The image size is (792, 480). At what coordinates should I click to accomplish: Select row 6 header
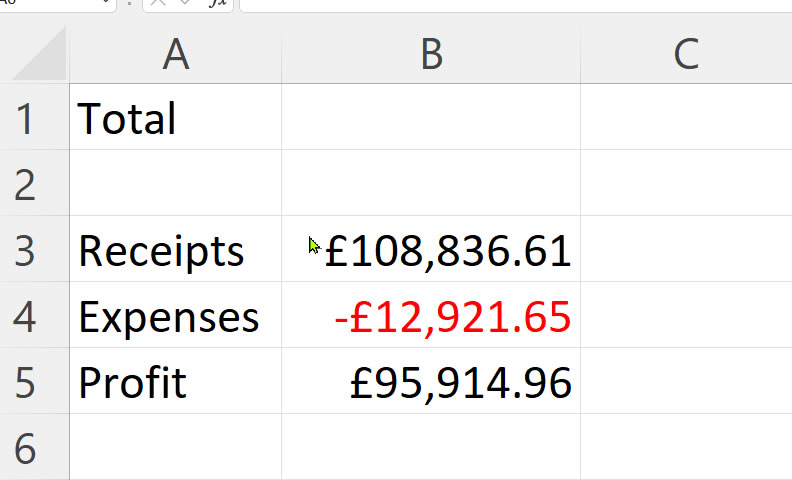(34, 447)
